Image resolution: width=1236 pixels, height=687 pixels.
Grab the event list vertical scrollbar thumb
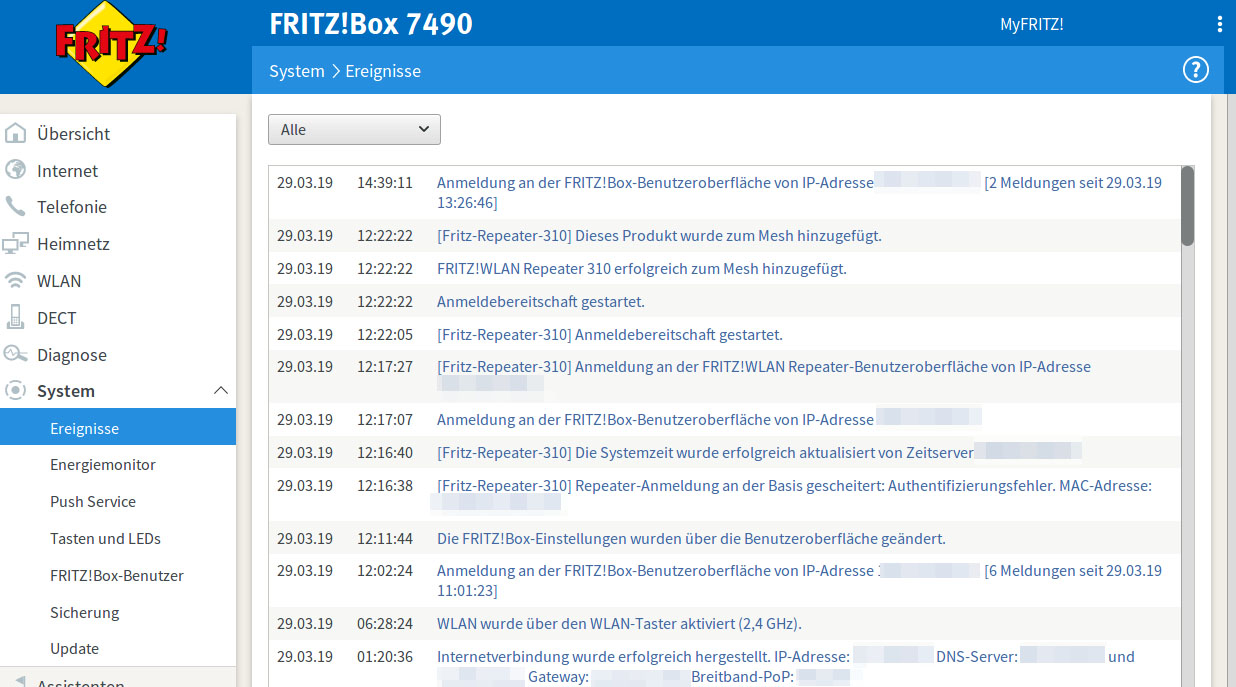(x=1187, y=206)
